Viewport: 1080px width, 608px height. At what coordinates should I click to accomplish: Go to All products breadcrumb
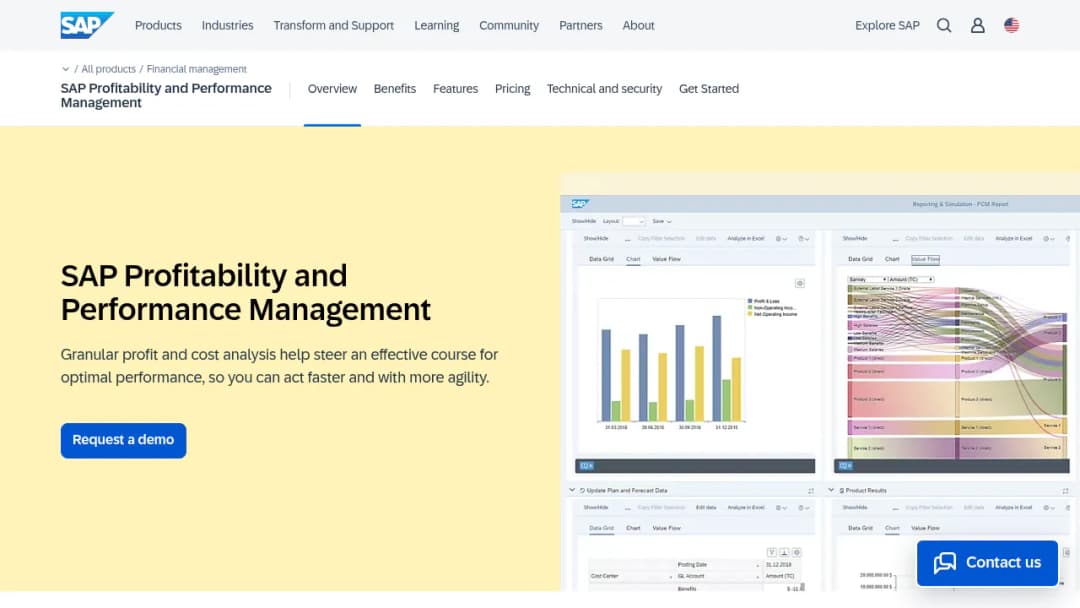(109, 69)
